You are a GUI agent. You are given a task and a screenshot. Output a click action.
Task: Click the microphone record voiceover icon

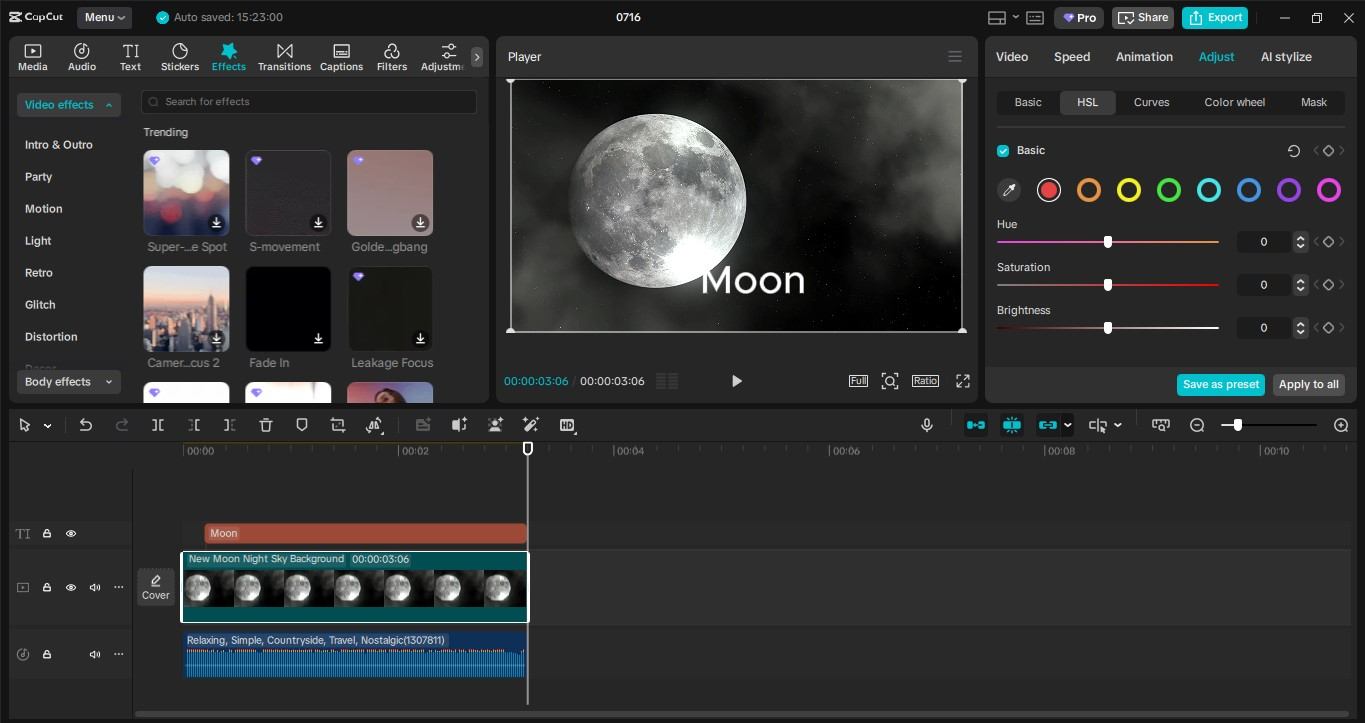927,425
